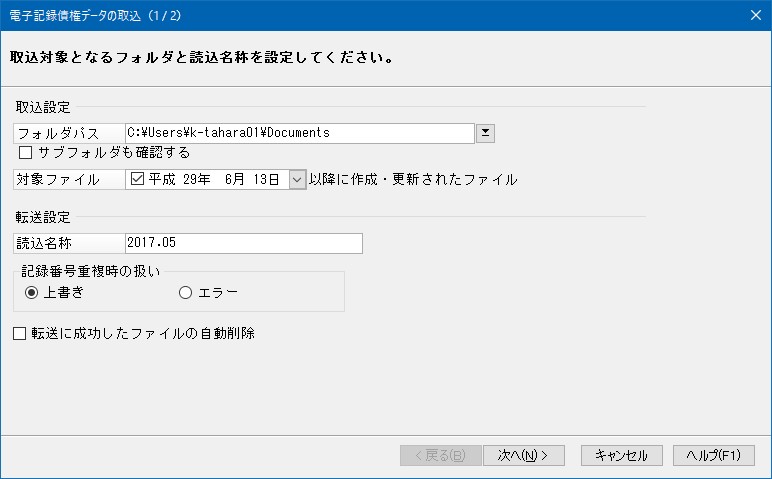Choose the エラー radio option
772x479 pixels.
point(184,293)
